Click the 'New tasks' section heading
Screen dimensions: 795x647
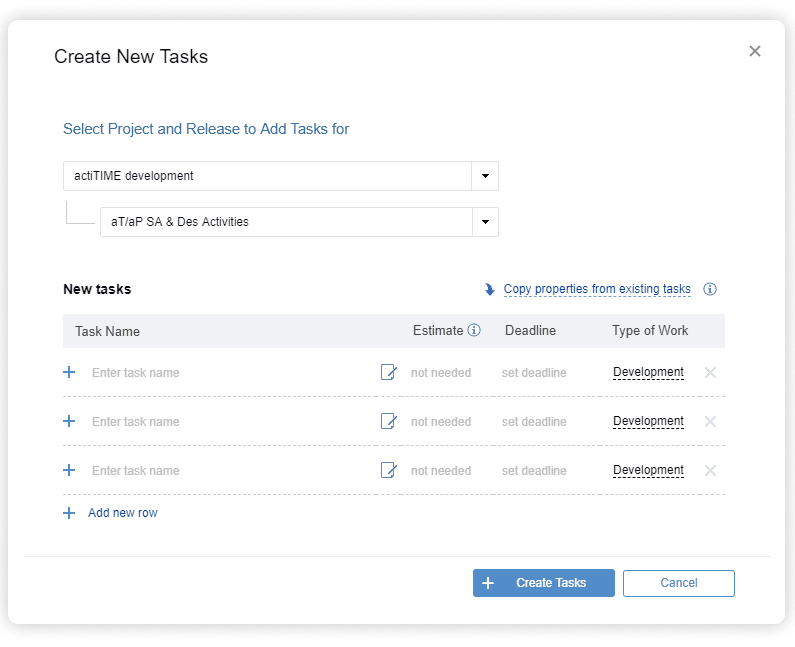click(x=97, y=289)
